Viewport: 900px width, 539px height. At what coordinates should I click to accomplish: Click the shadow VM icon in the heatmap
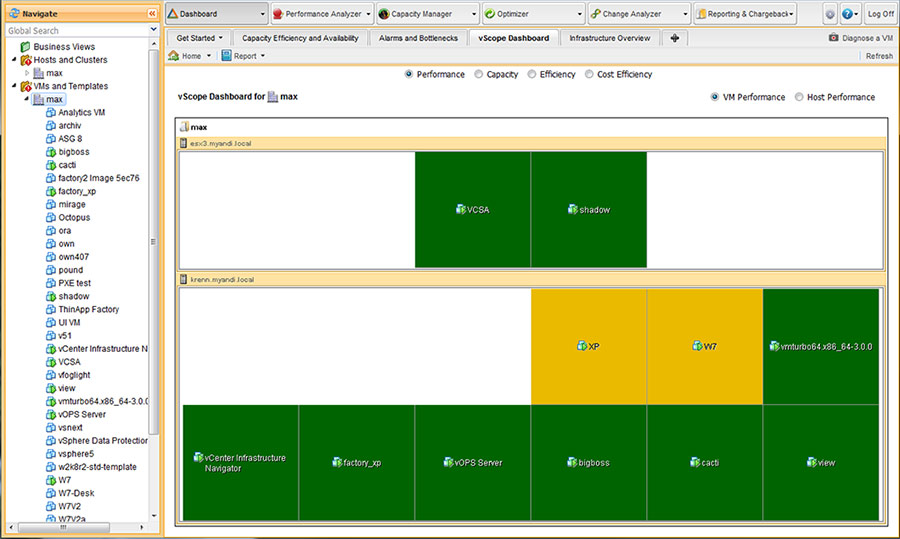tap(572, 209)
